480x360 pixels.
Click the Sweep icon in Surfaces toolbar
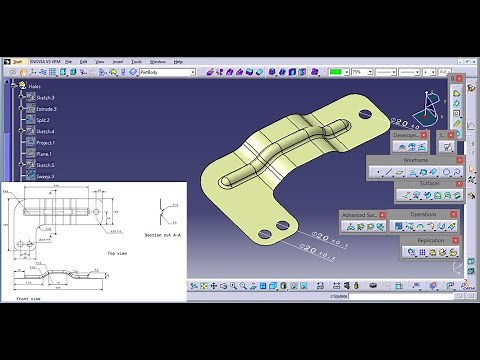[x=428, y=195]
